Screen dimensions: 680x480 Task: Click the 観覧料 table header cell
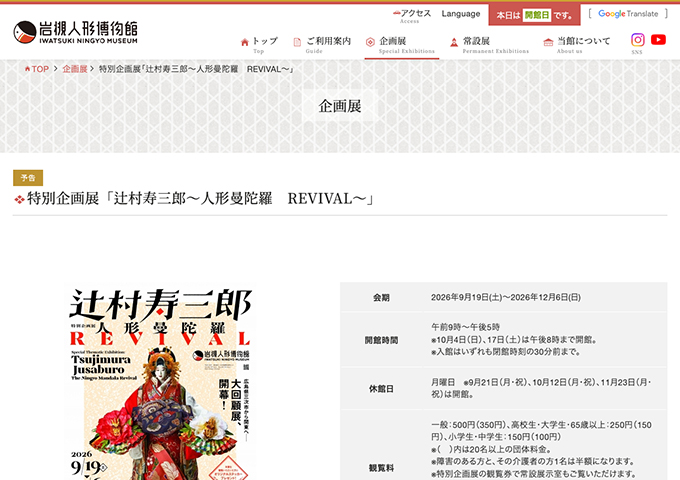pos(381,467)
